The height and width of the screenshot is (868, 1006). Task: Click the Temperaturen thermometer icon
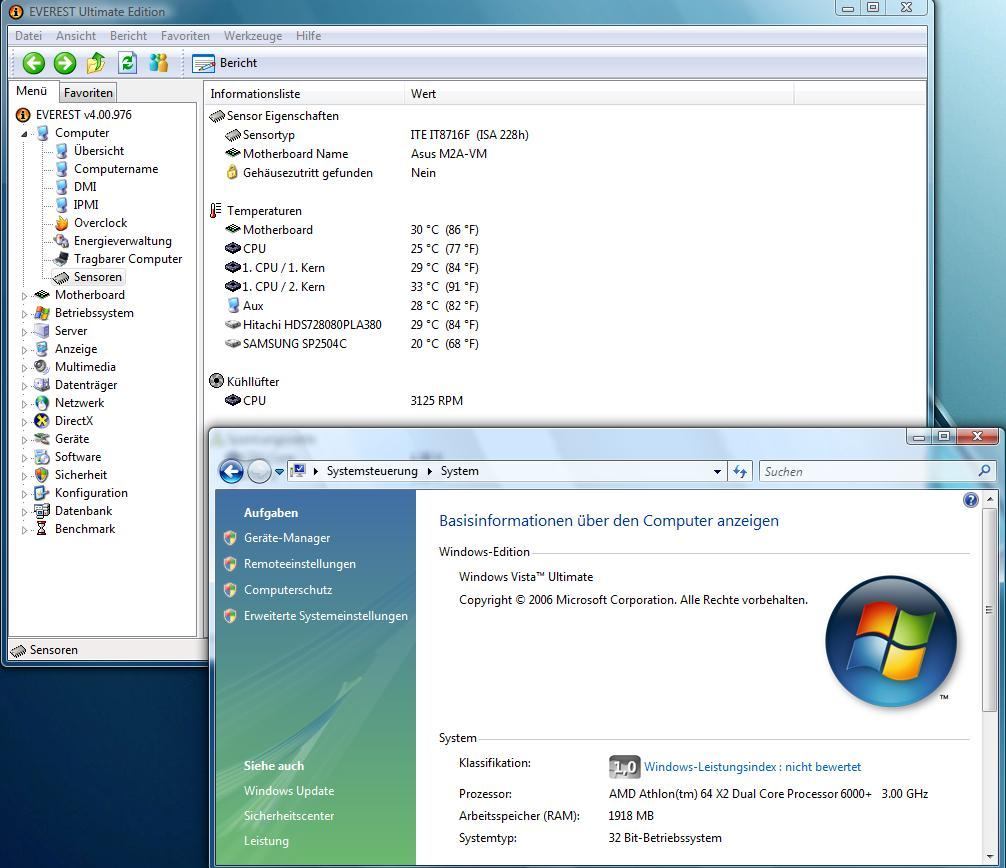[x=216, y=210]
